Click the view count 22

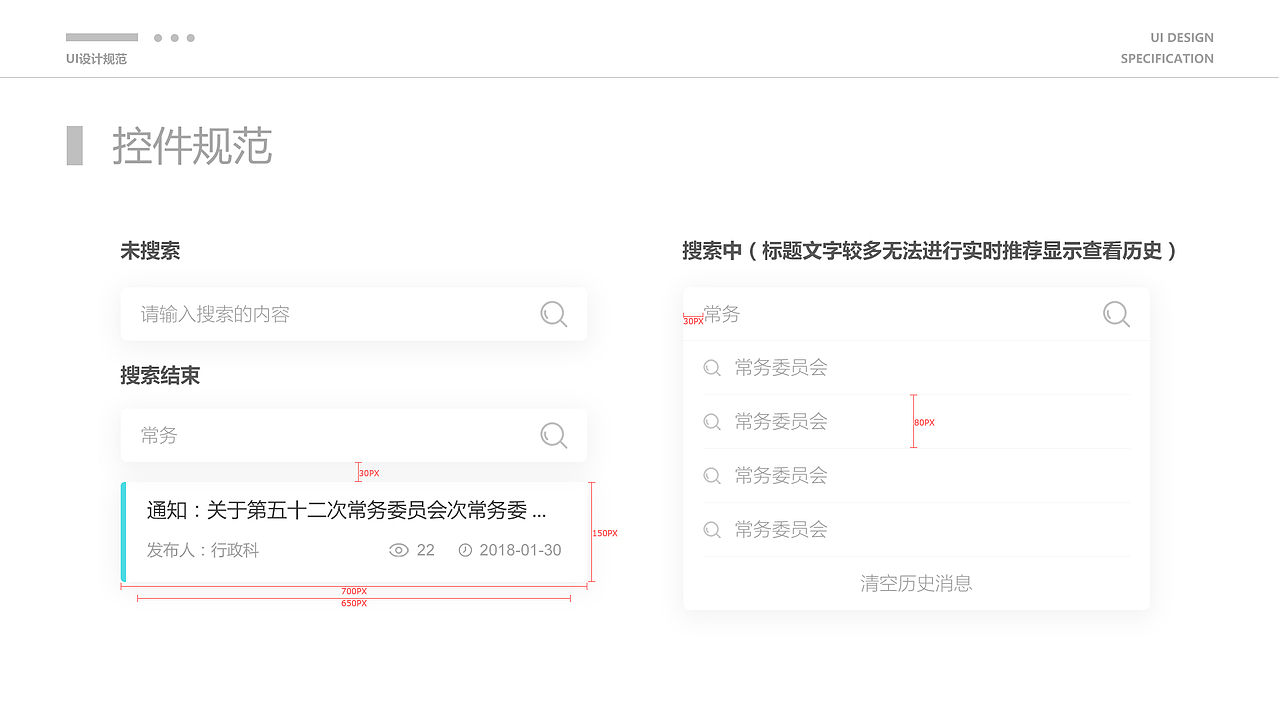[426, 550]
